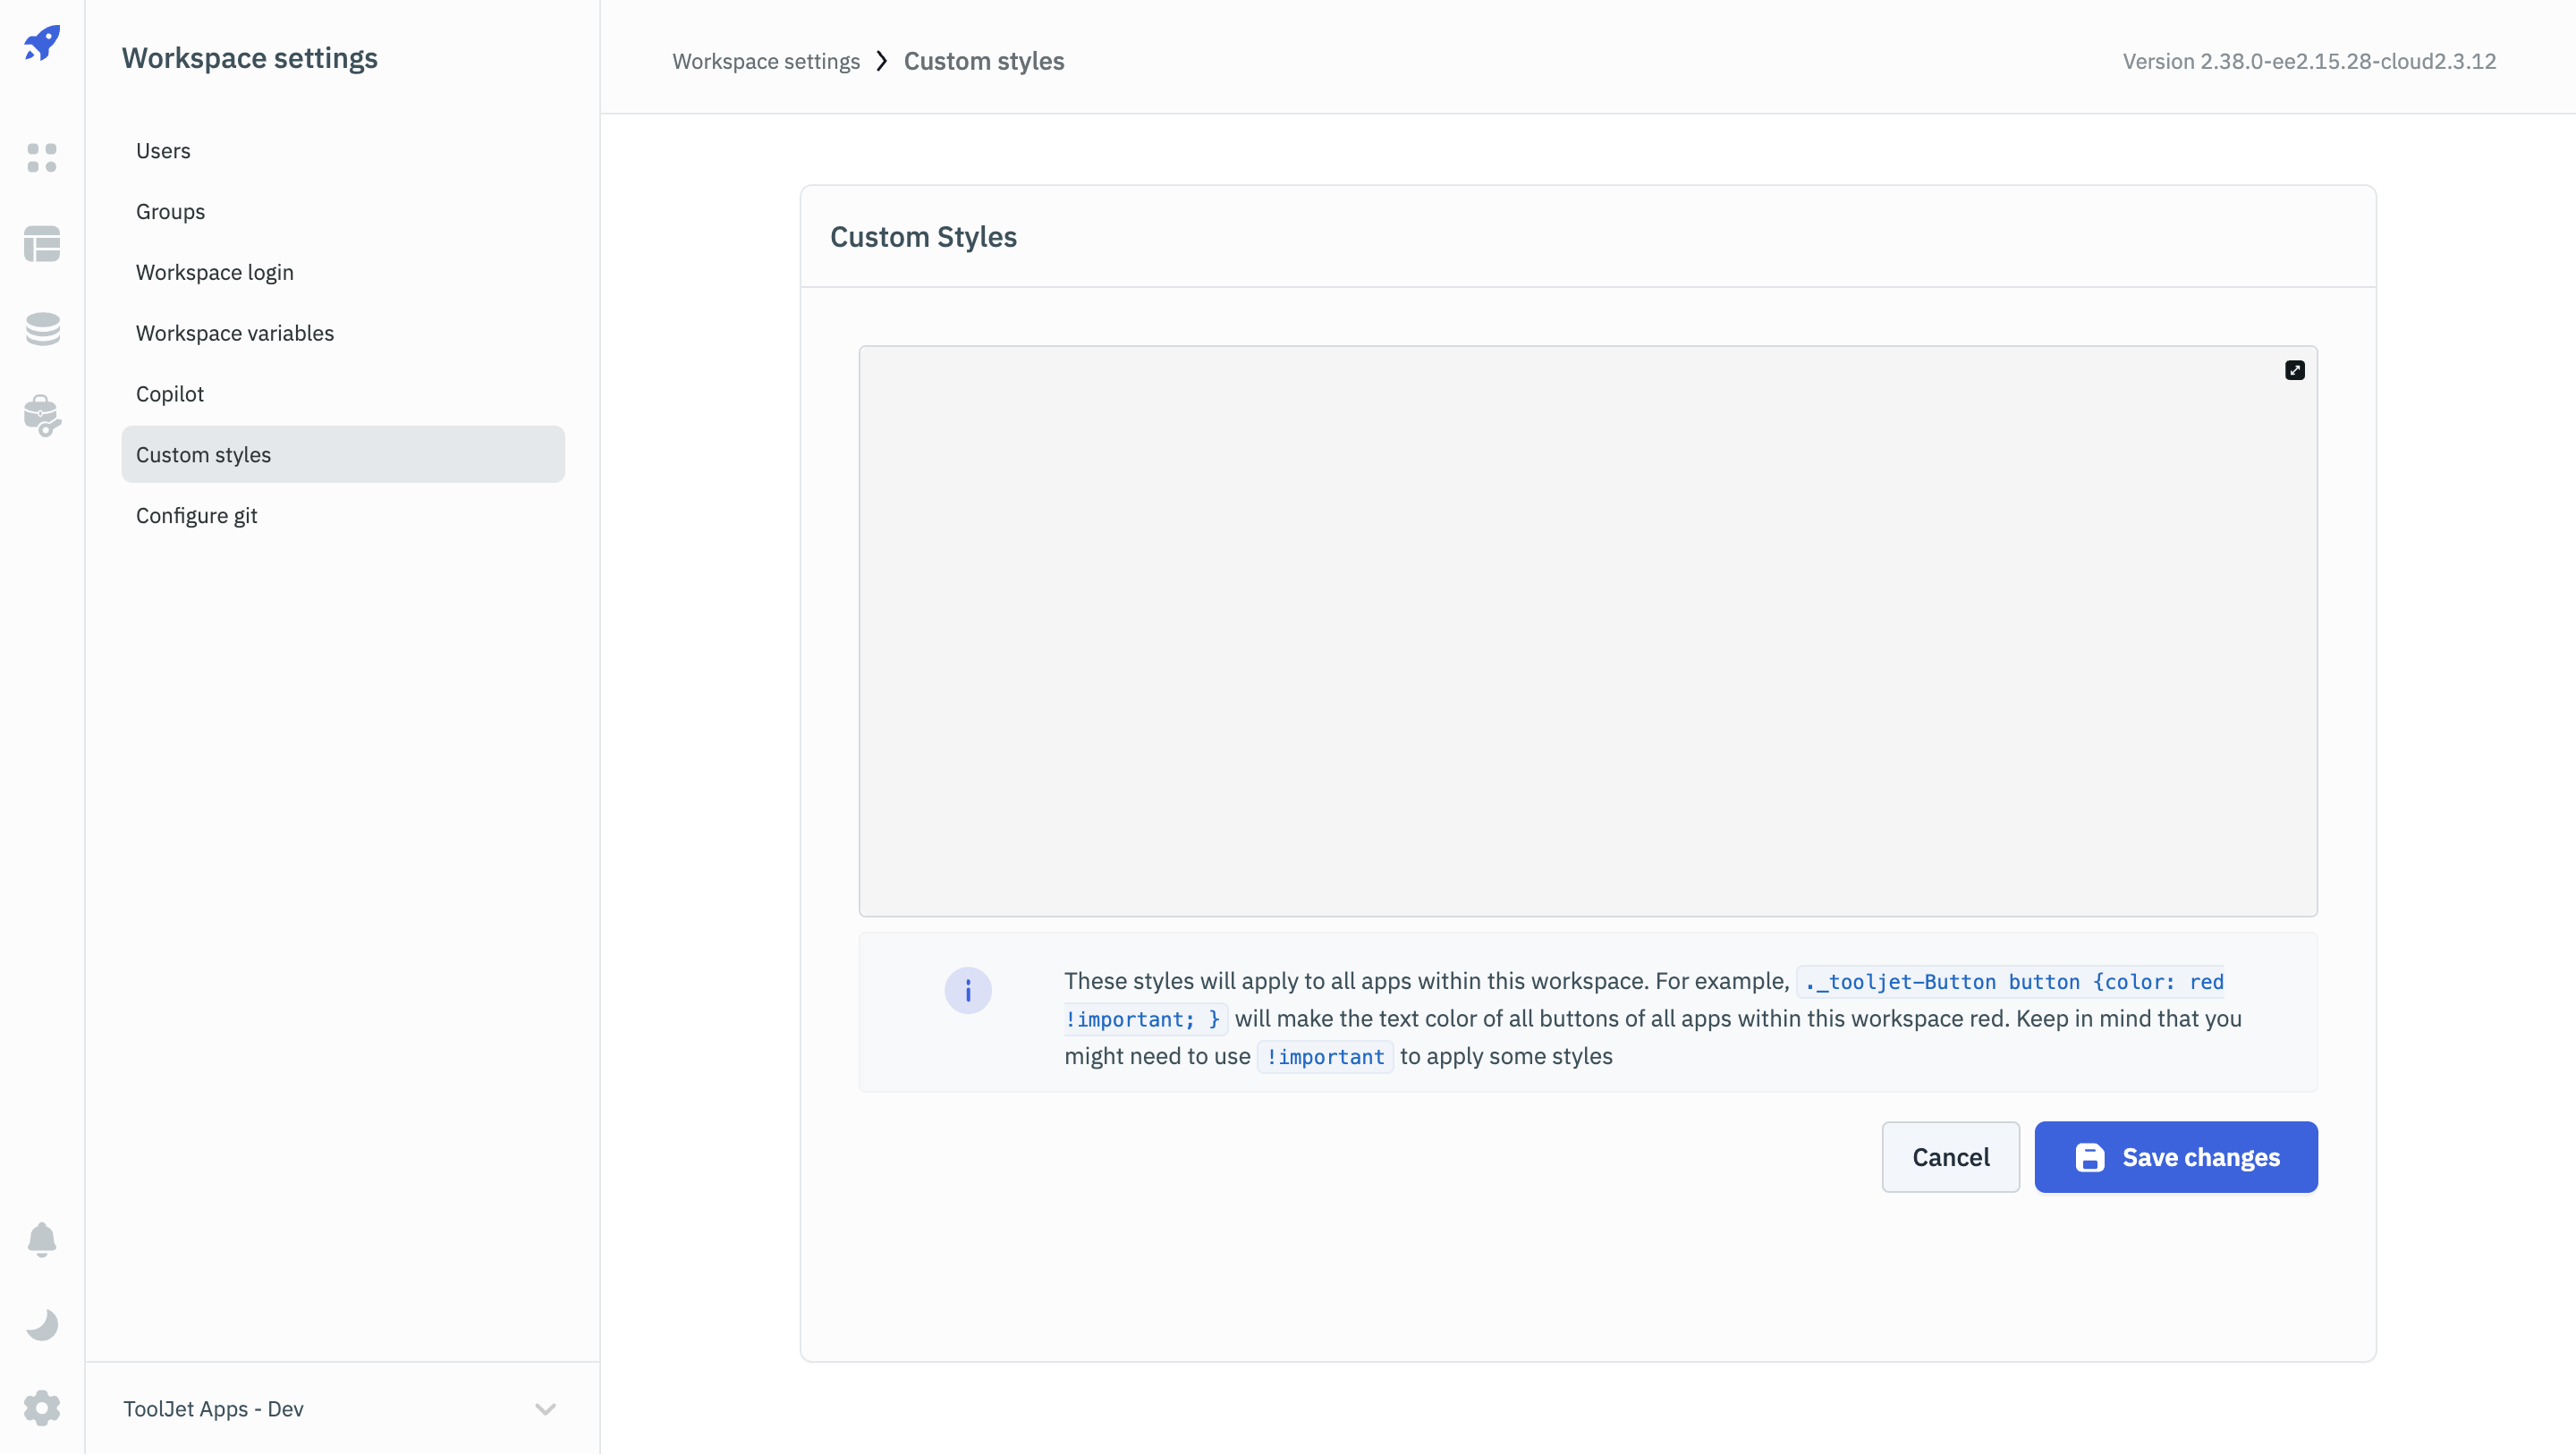
Task: Click the ToolJet rocket logo
Action: tap(42, 43)
